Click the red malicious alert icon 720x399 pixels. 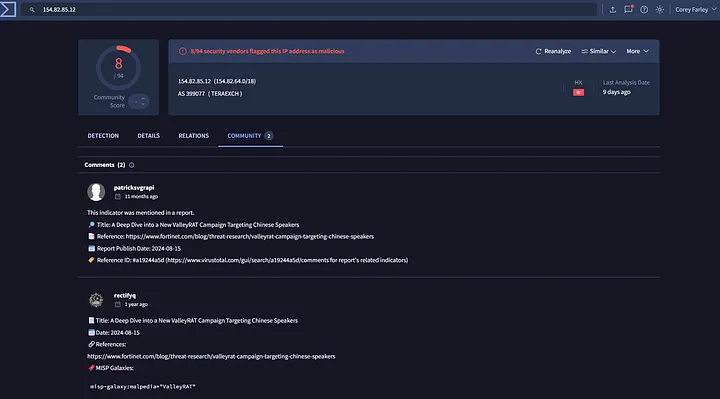coord(183,51)
